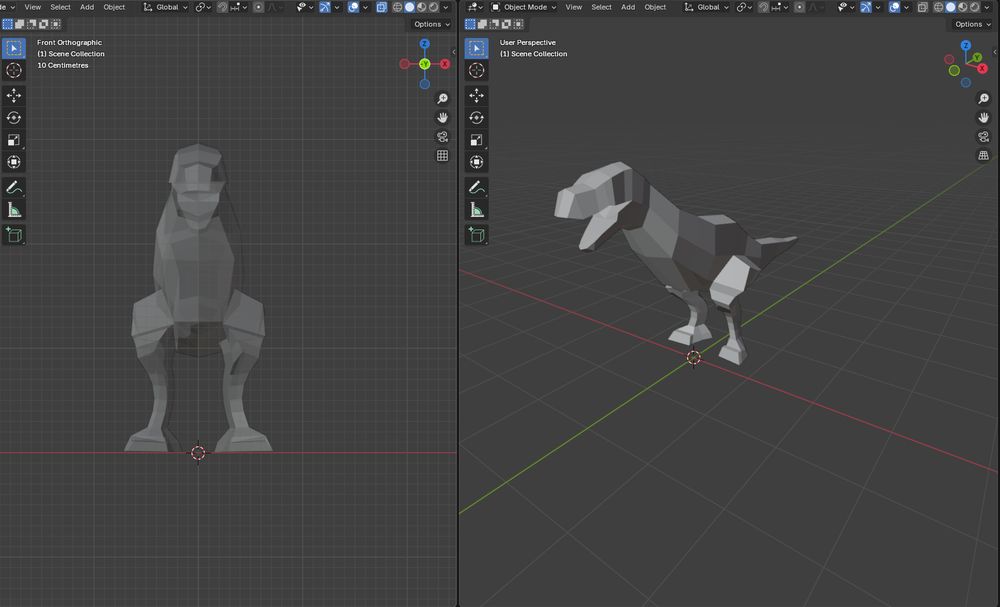Open the View menu of the left viewport
This screenshot has height=607, width=1000.
33,7
